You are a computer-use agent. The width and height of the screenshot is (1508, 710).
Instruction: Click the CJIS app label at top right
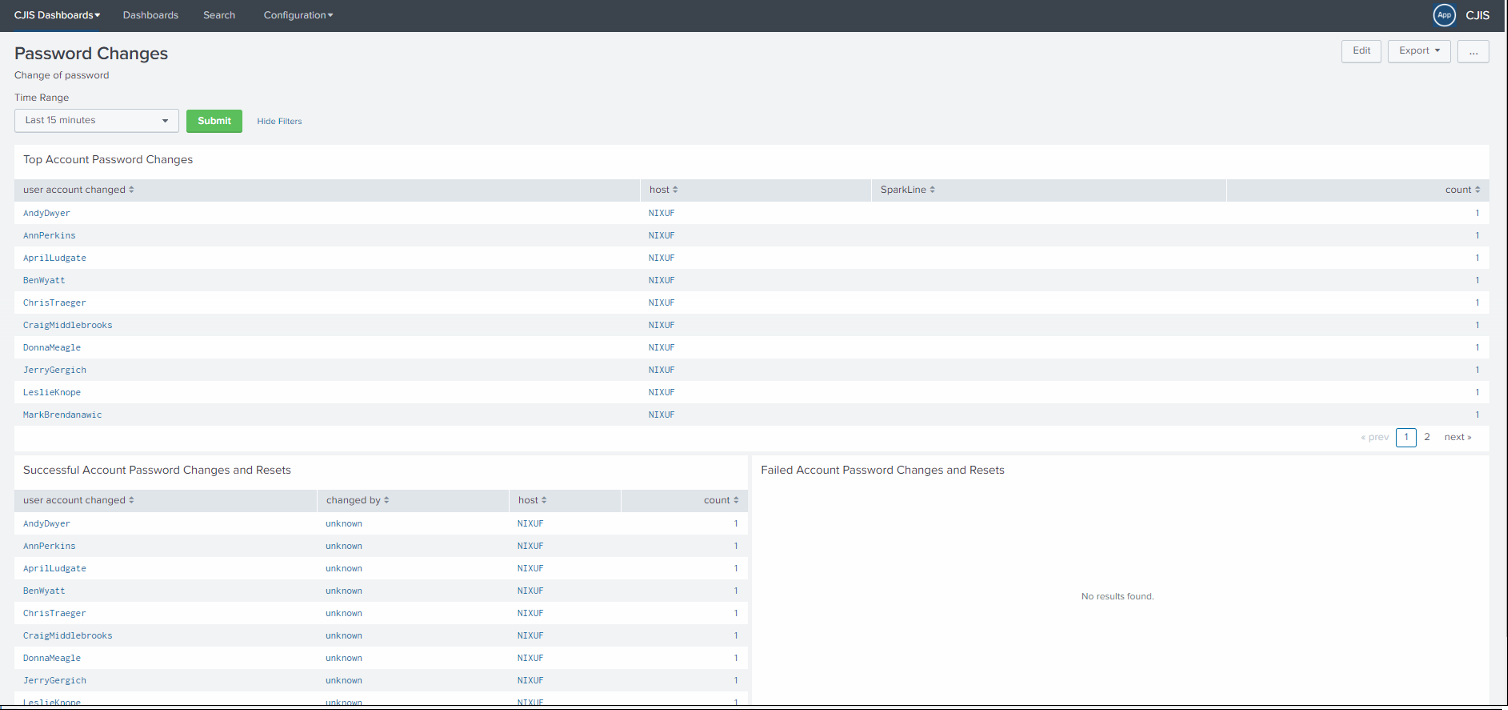(x=1478, y=15)
